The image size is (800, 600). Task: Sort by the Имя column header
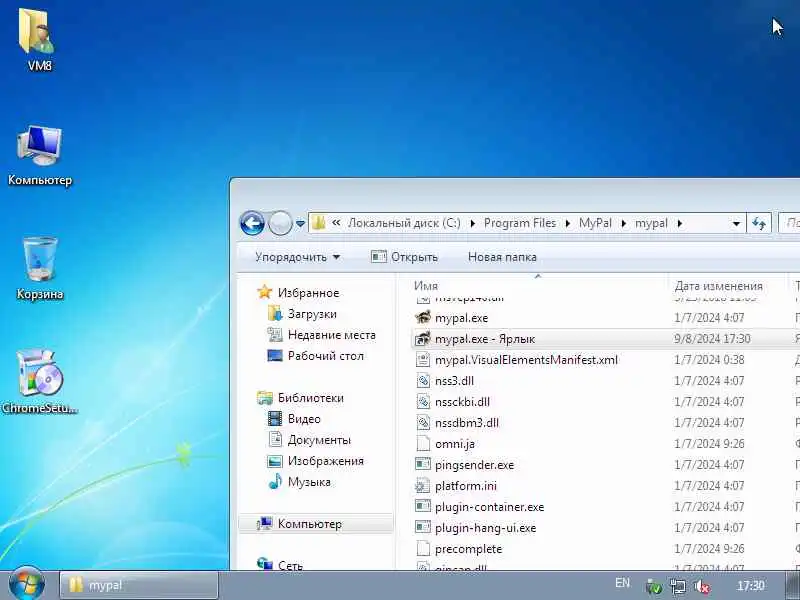pos(538,286)
